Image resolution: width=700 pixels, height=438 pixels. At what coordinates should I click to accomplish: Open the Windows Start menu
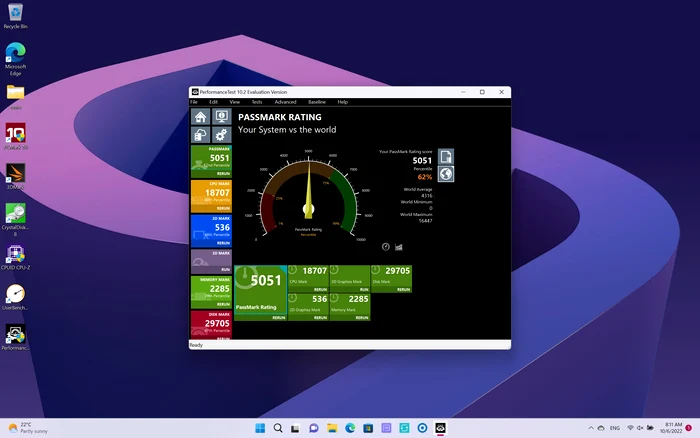(260, 428)
